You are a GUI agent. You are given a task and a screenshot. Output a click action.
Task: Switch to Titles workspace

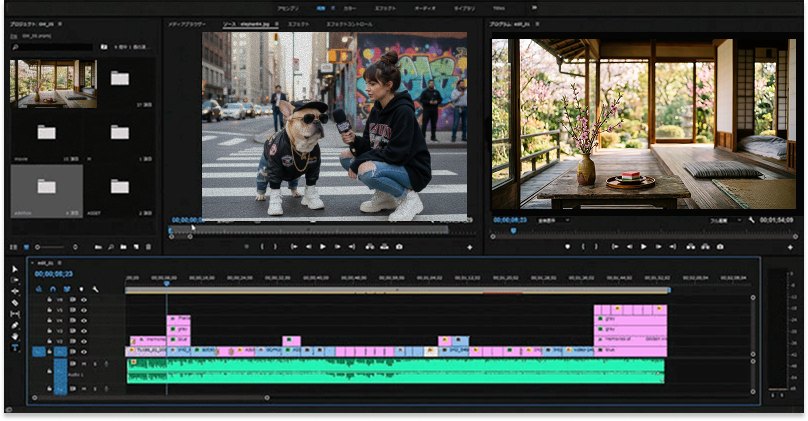pos(499,8)
